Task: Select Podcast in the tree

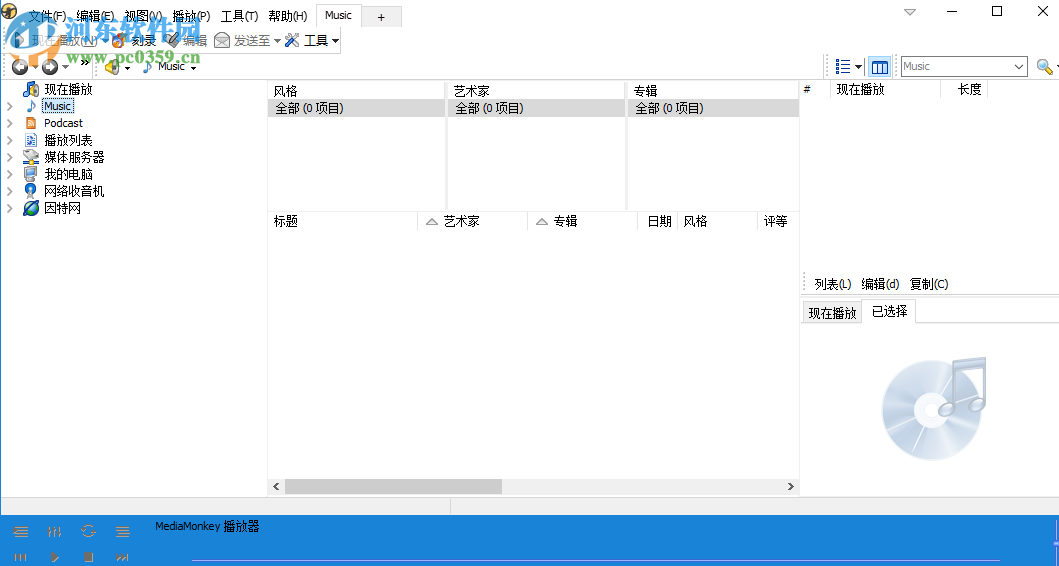Action: coord(63,123)
